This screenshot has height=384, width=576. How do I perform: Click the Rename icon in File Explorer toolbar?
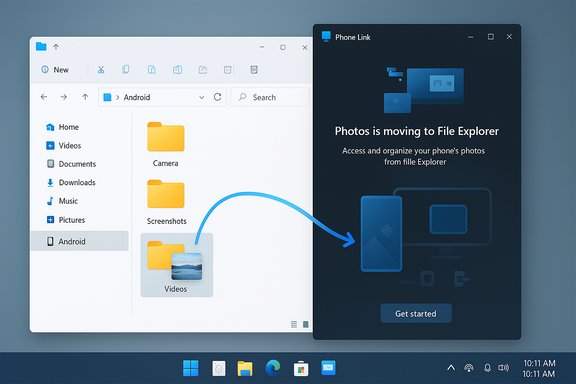[x=177, y=69]
